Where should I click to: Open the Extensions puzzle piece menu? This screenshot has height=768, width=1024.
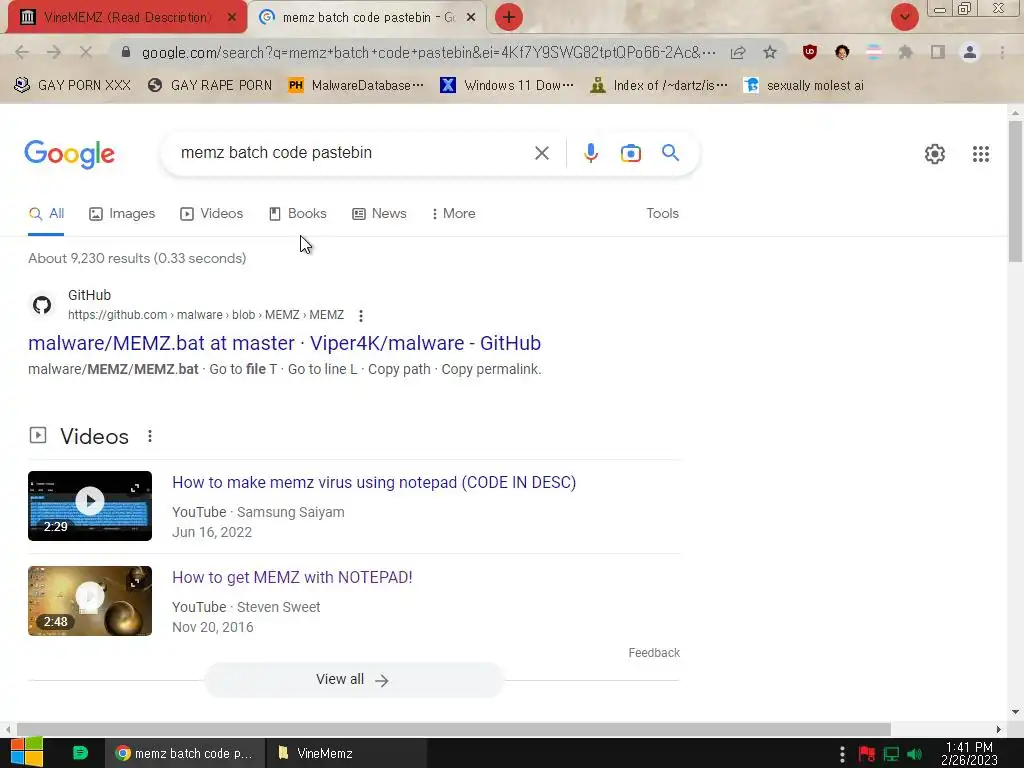[x=905, y=52]
